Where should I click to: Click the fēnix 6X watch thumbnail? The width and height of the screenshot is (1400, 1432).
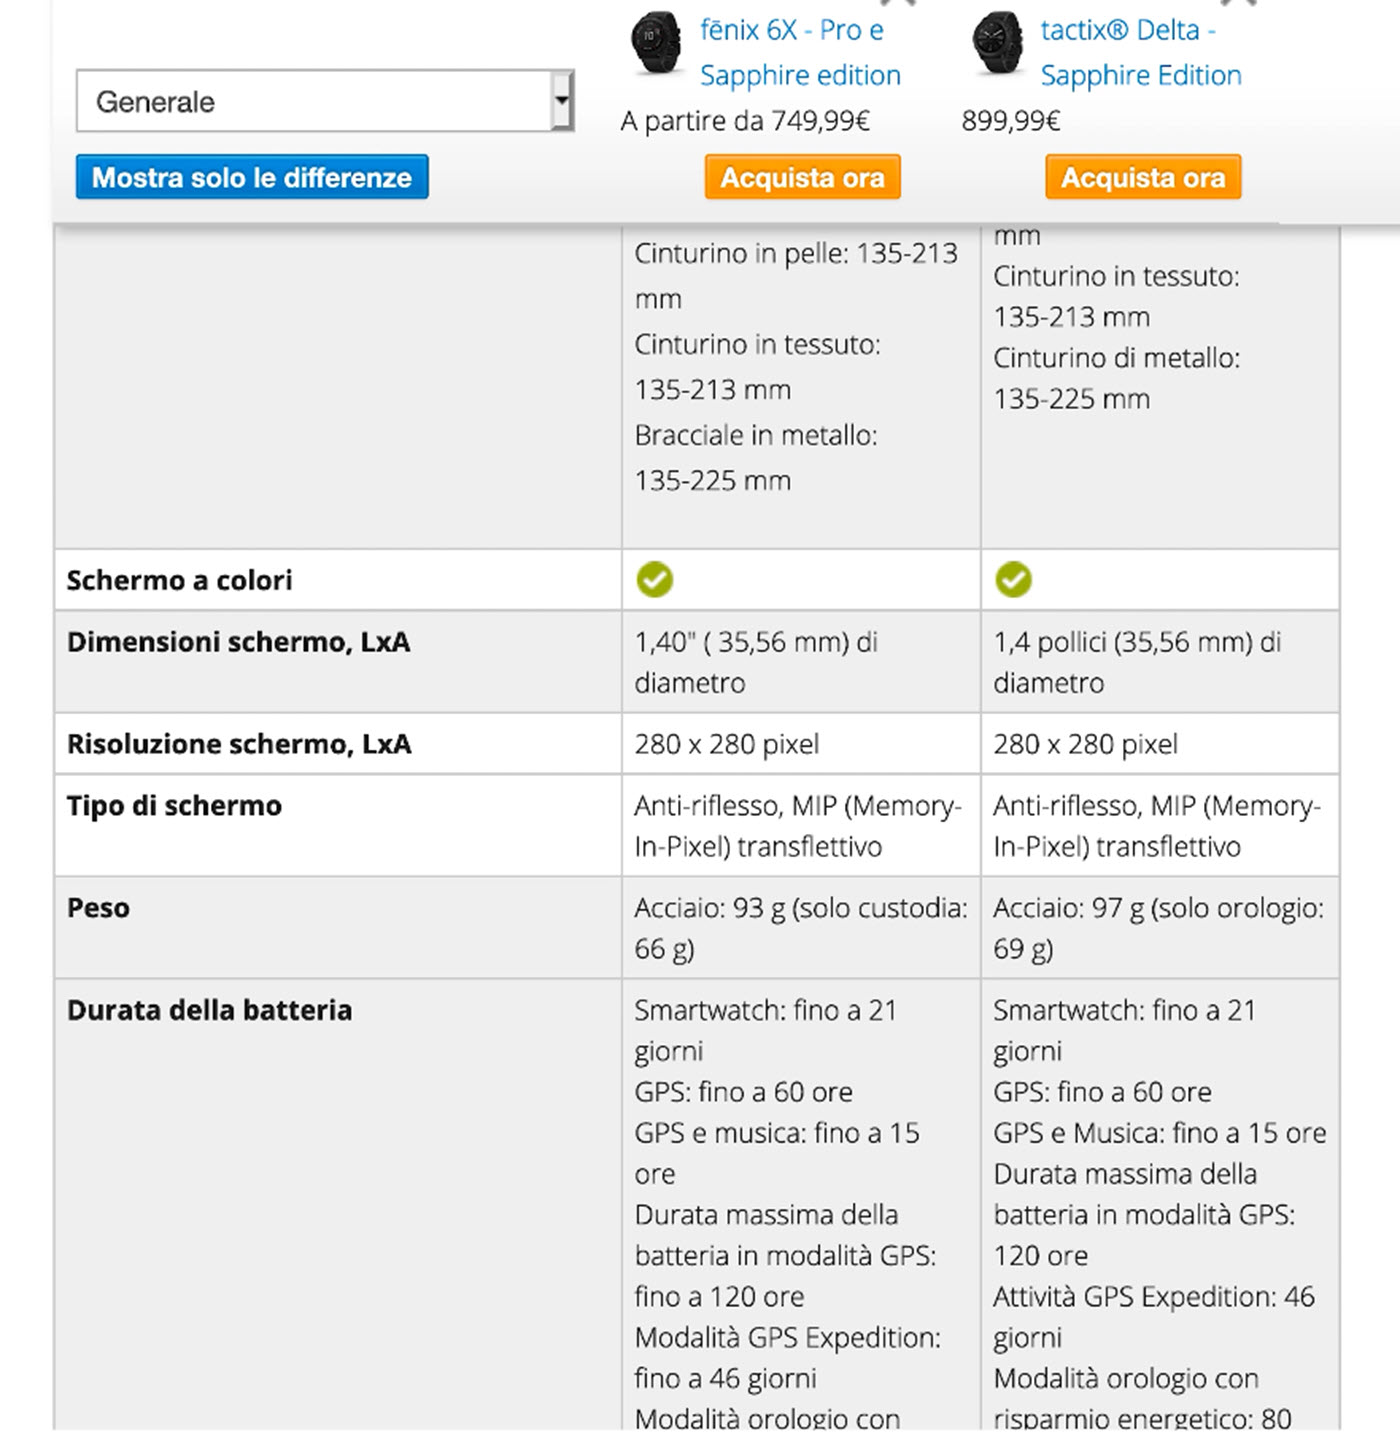click(656, 42)
